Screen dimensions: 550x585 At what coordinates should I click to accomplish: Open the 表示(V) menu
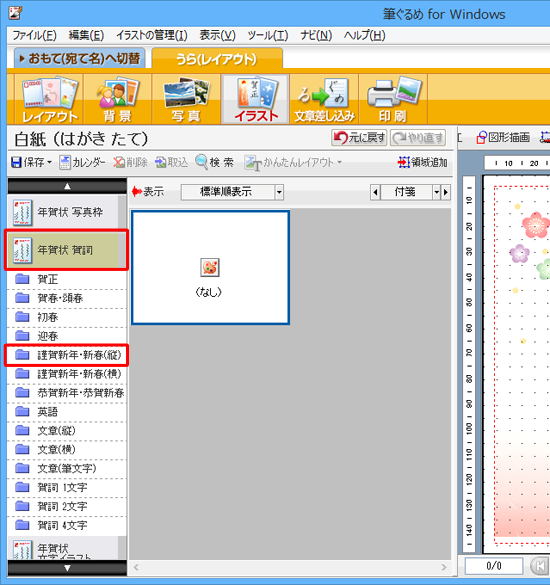[x=218, y=35]
